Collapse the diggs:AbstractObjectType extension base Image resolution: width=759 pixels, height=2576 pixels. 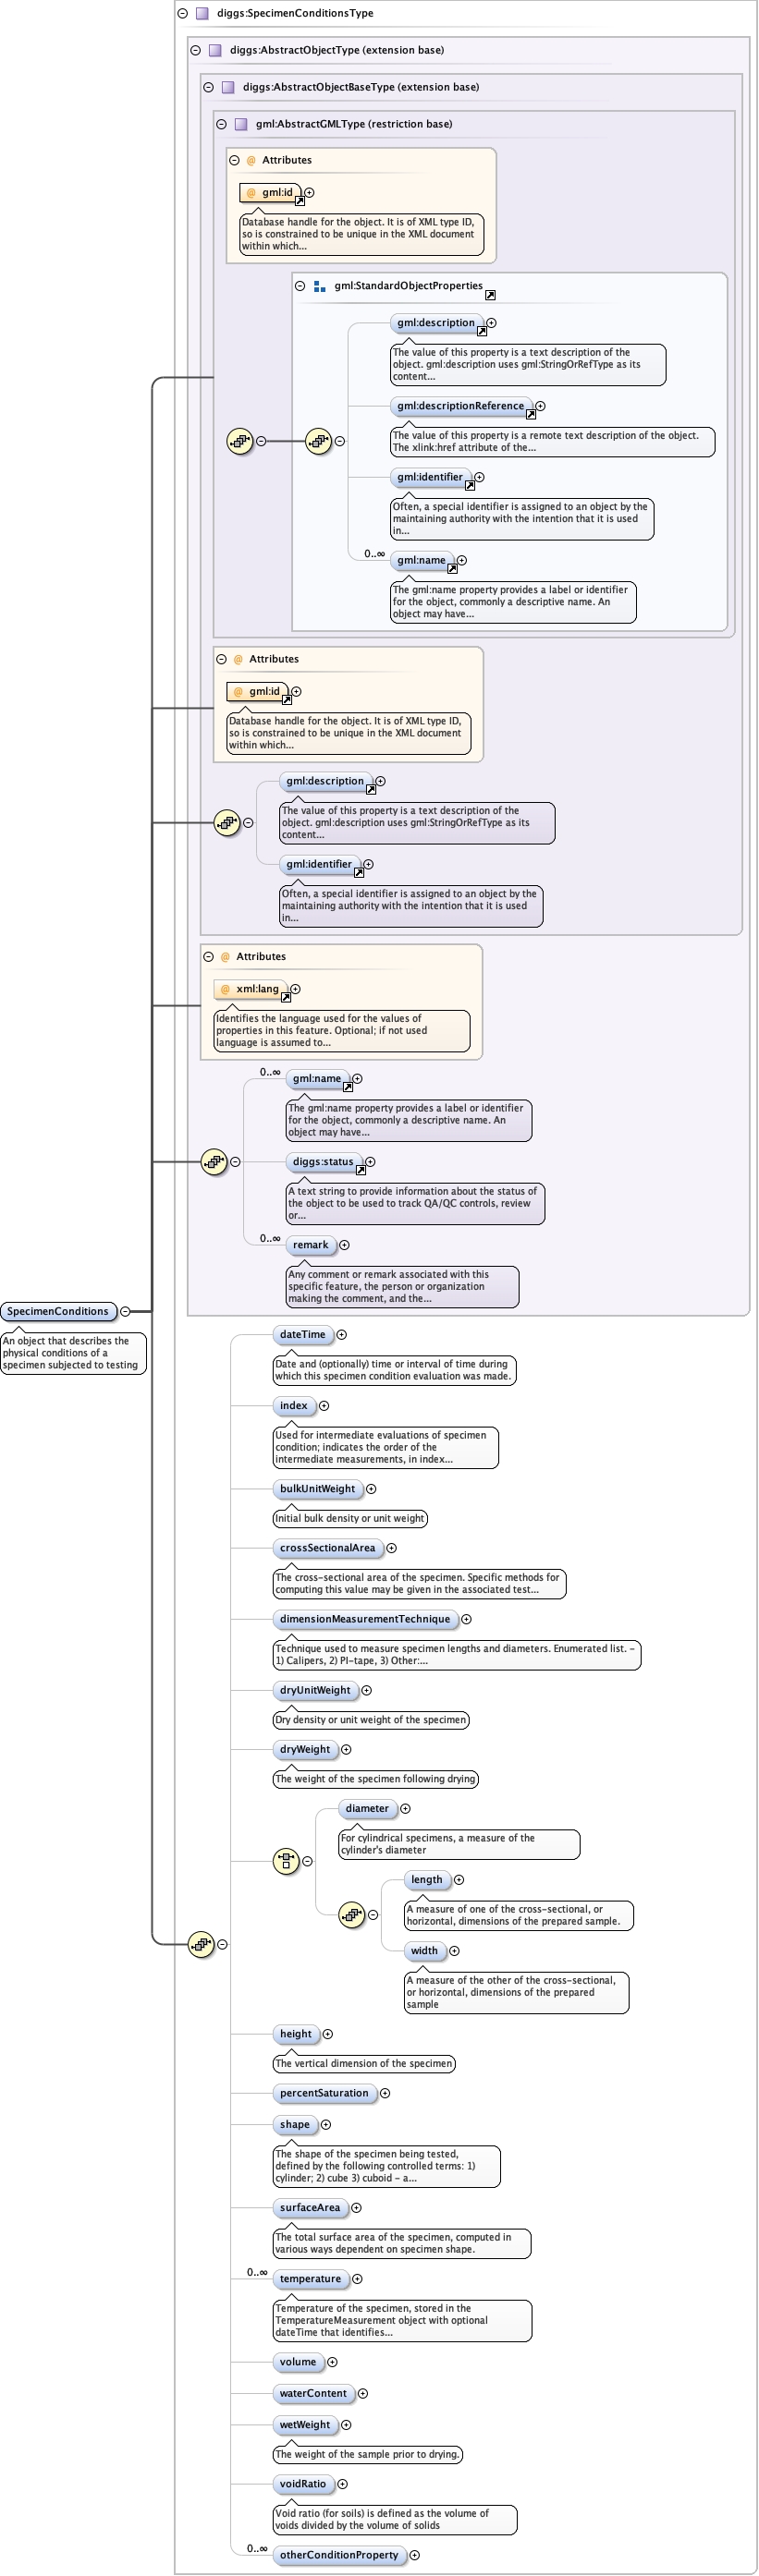(195, 50)
